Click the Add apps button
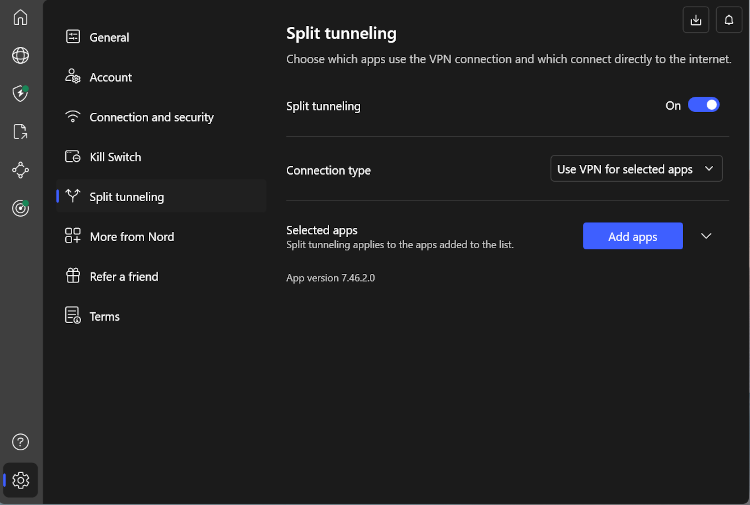 pyautogui.click(x=633, y=236)
